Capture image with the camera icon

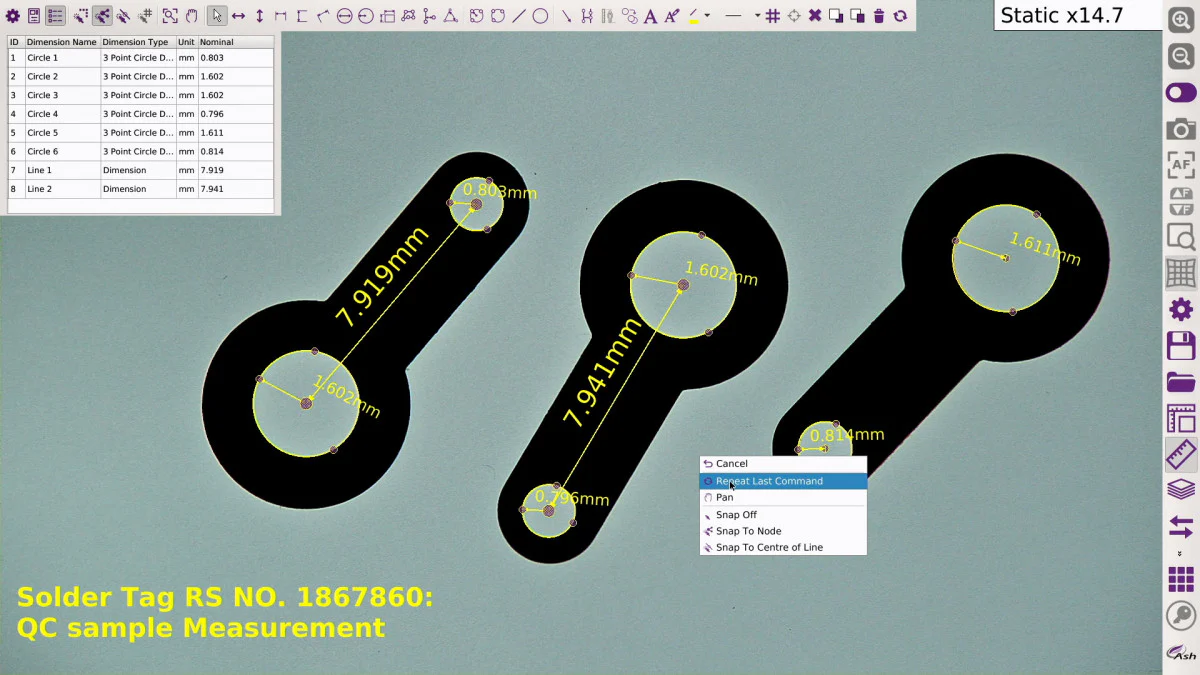(1181, 129)
